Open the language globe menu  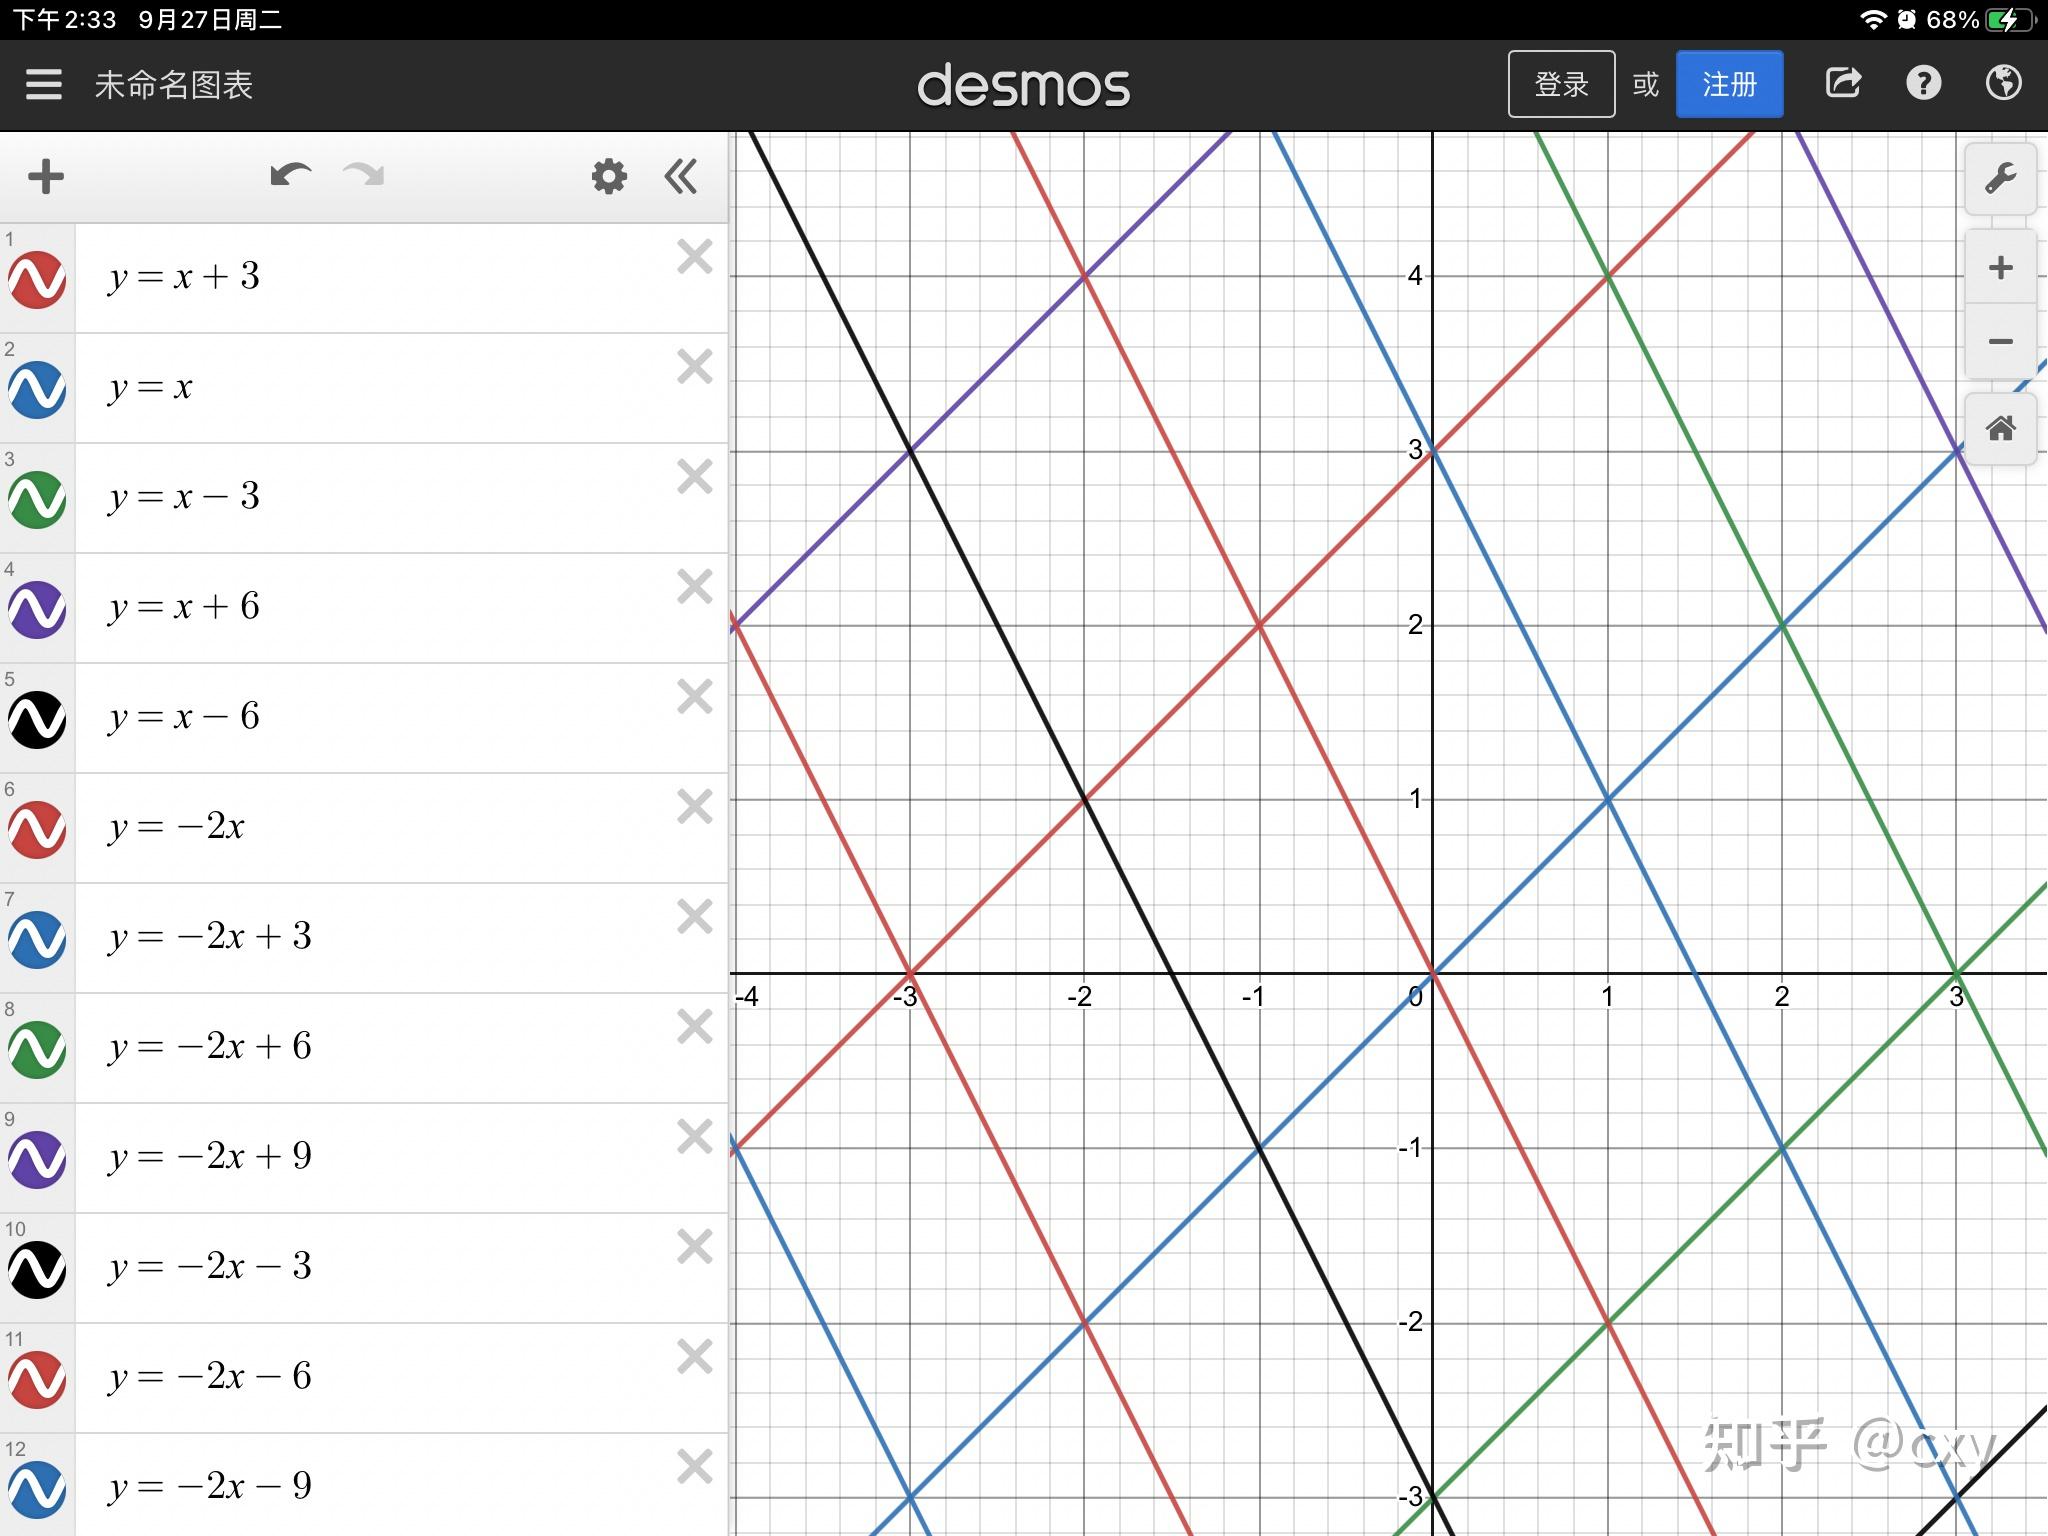[x=2003, y=84]
